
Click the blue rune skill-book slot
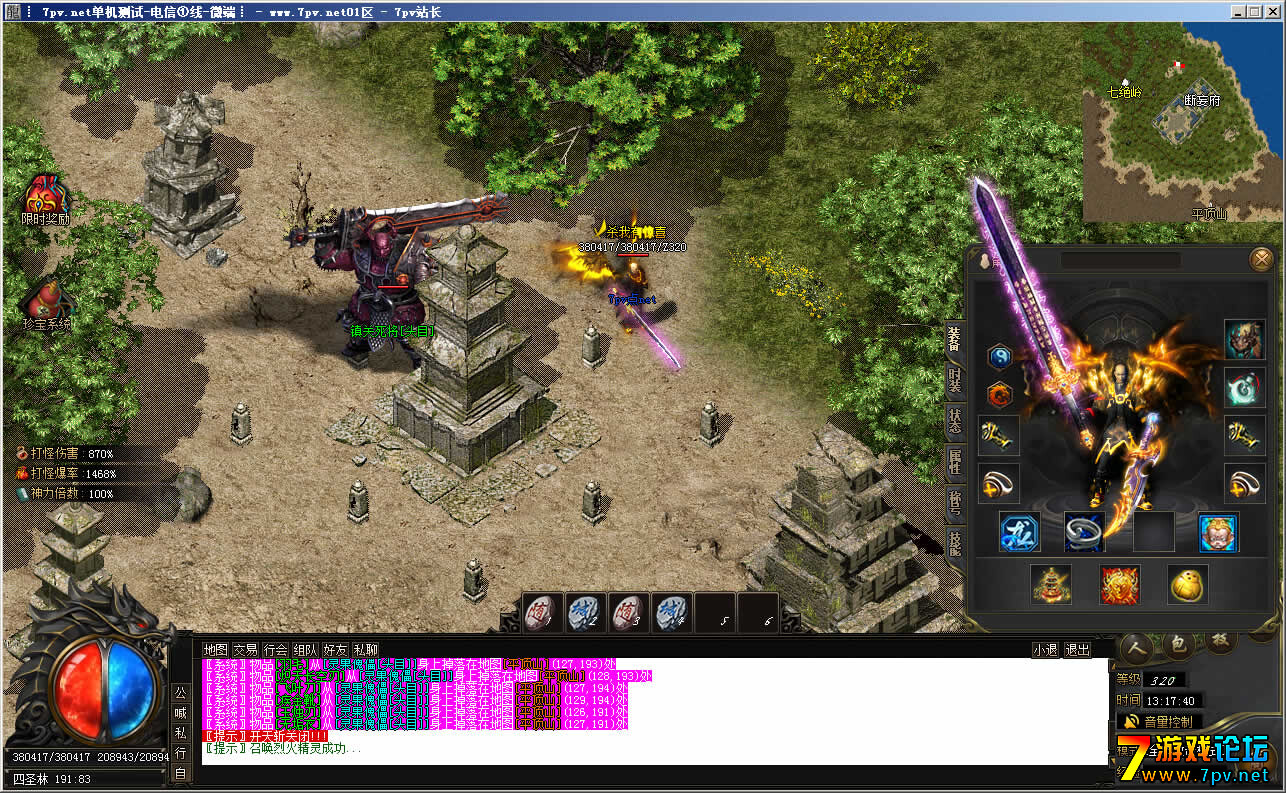[1019, 532]
